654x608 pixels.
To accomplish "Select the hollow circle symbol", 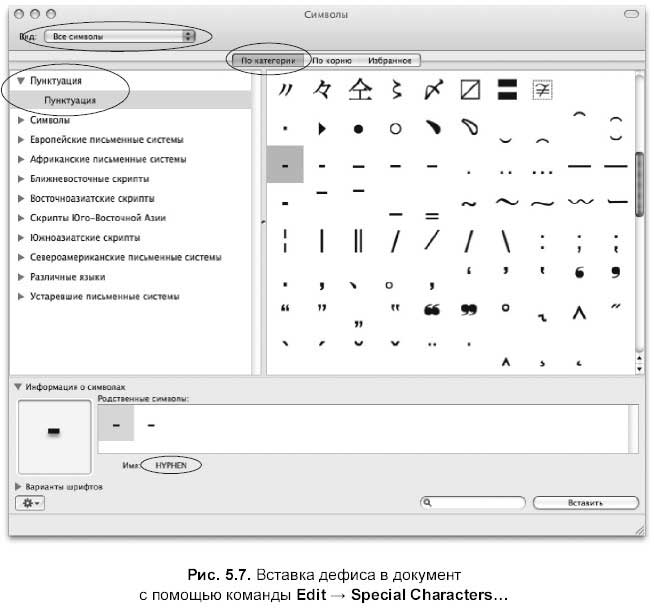I will [395, 128].
